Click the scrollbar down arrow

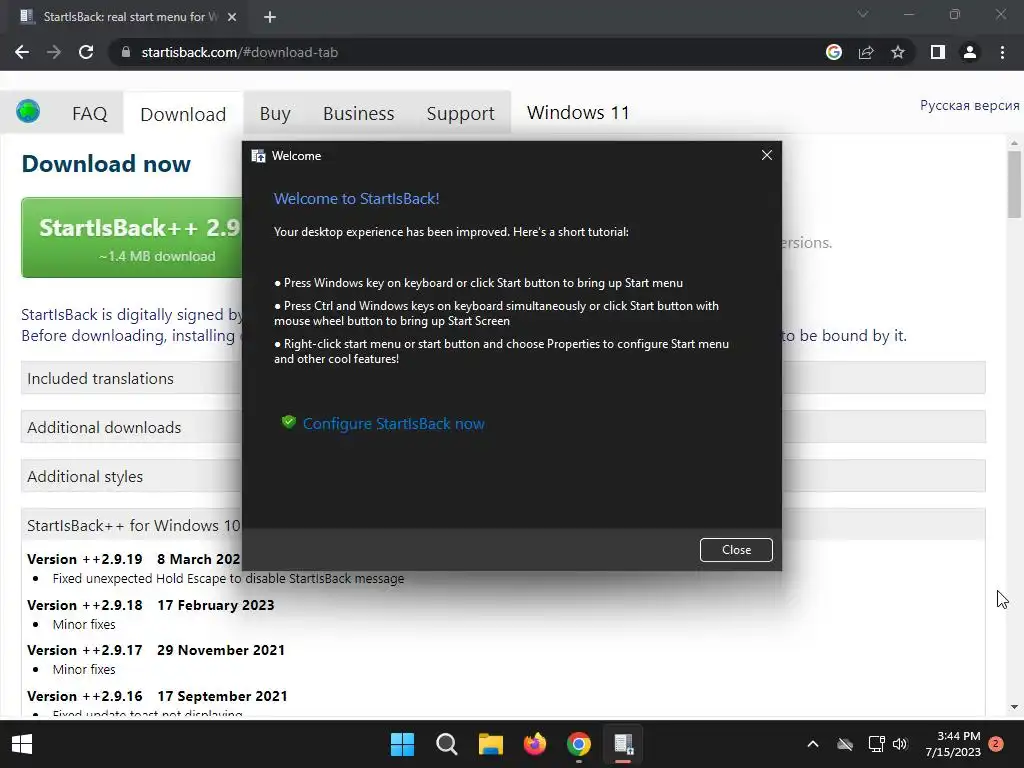pos(1014,707)
